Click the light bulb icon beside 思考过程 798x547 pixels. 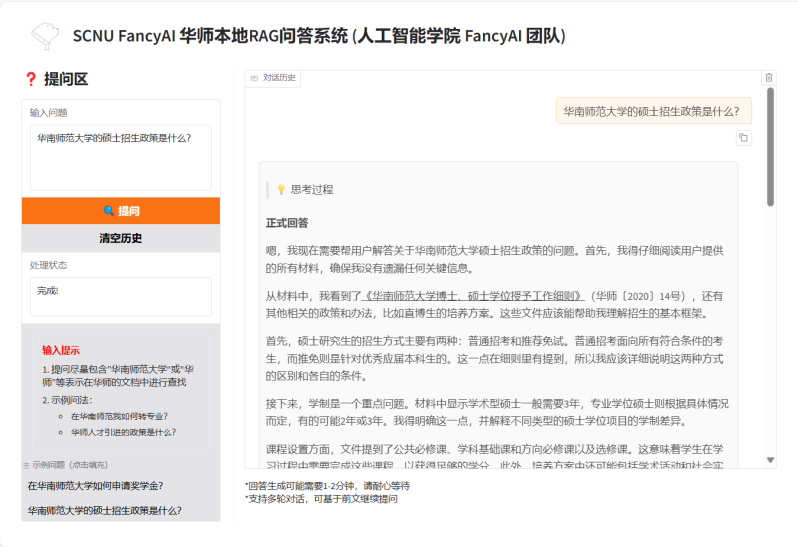point(281,189)
